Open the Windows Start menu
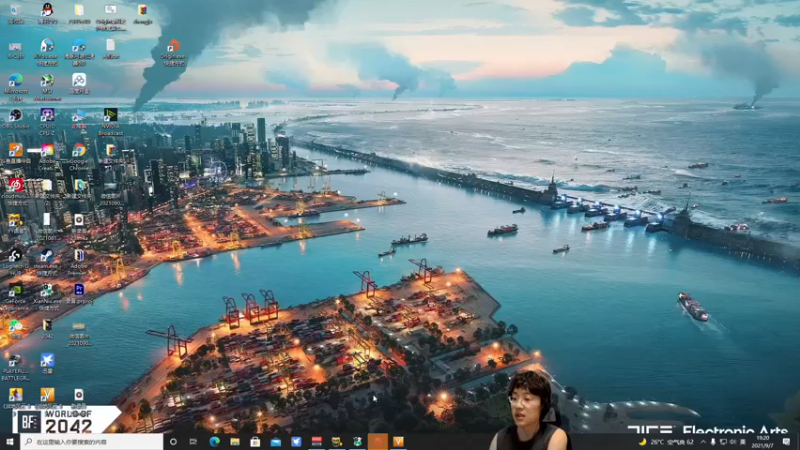This screenshot has height=450, width=800. (x=10, y=441)
